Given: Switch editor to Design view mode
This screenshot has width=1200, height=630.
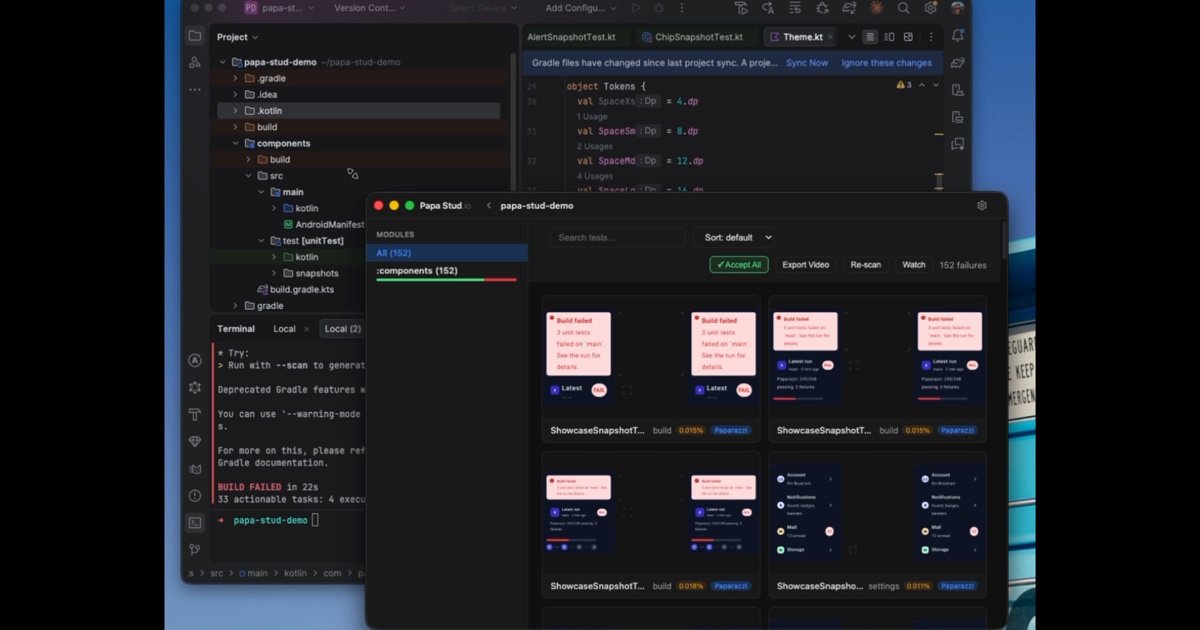Looking at the screenshot, I should pyautogui.click(x=908, y=37).
